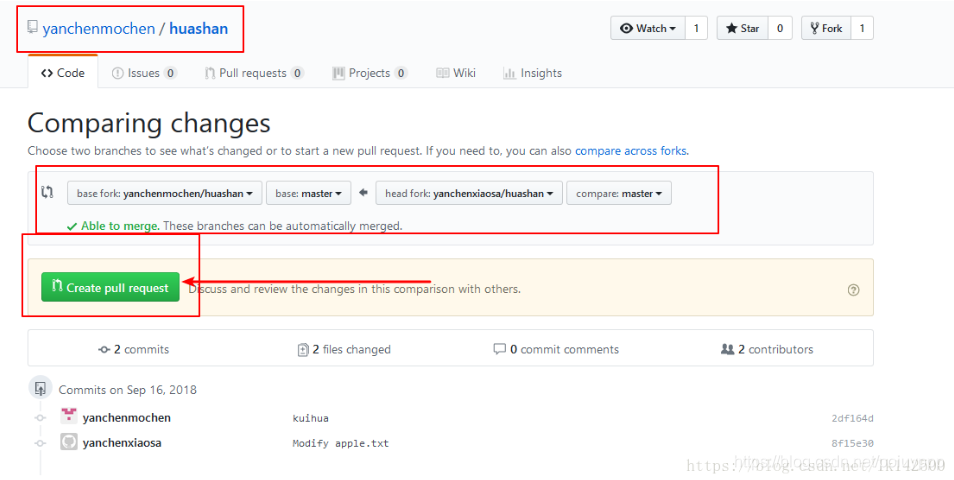This screenshot has height=480, width=954.
Task: Star the repository
Action: 742,28
